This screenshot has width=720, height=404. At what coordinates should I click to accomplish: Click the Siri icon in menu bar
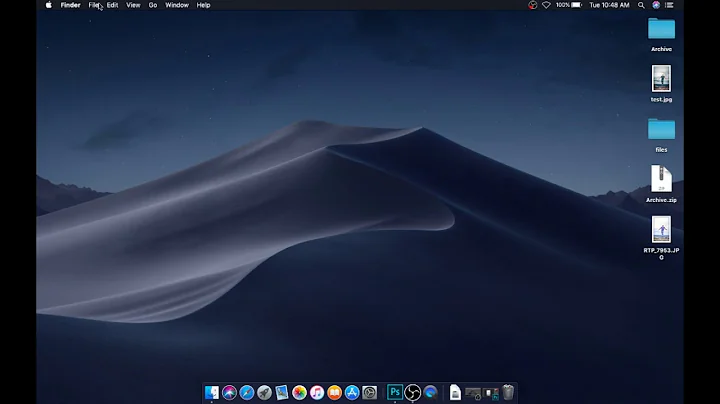pos(656,5)
